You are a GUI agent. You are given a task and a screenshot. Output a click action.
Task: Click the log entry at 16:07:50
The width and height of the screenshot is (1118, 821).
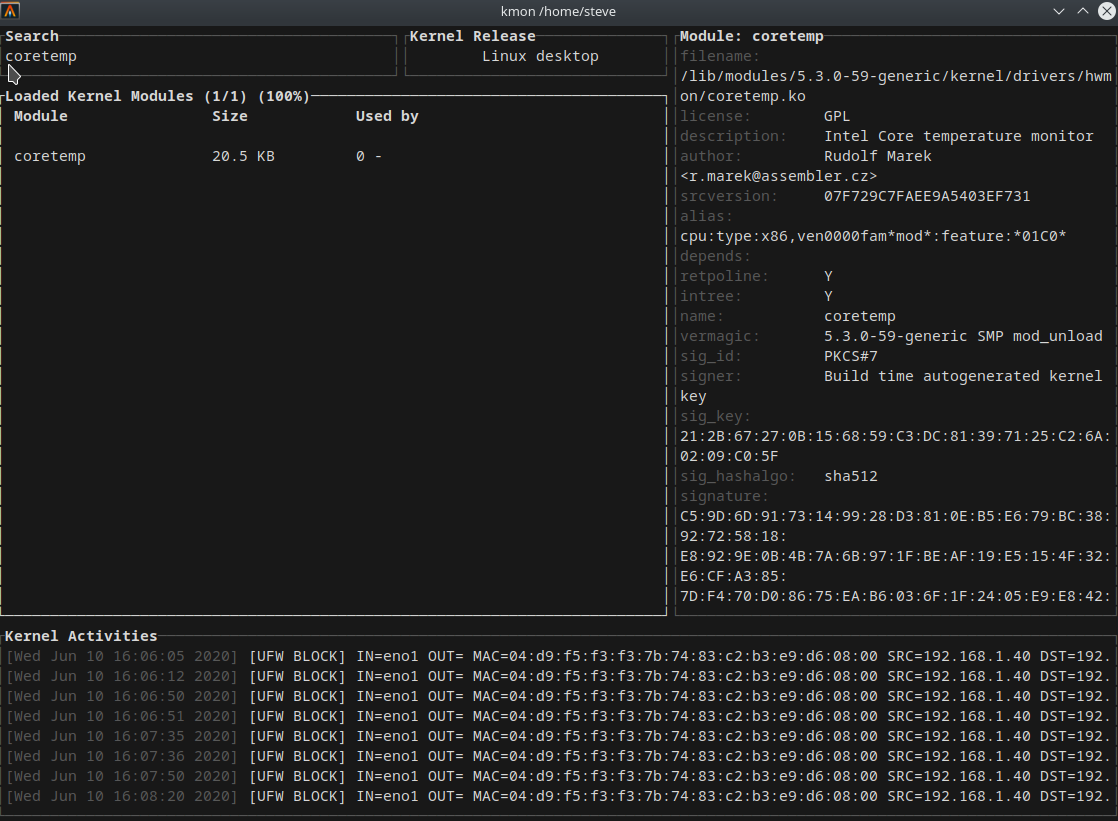[x=559, y=776]
